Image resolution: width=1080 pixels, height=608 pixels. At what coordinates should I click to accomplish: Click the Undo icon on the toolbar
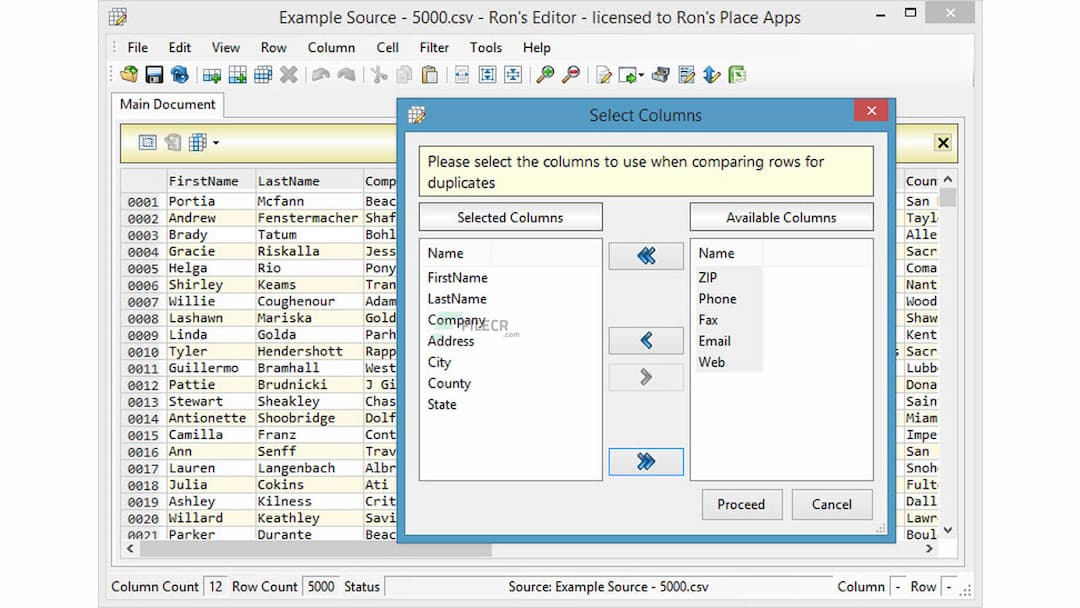[320, 74]
